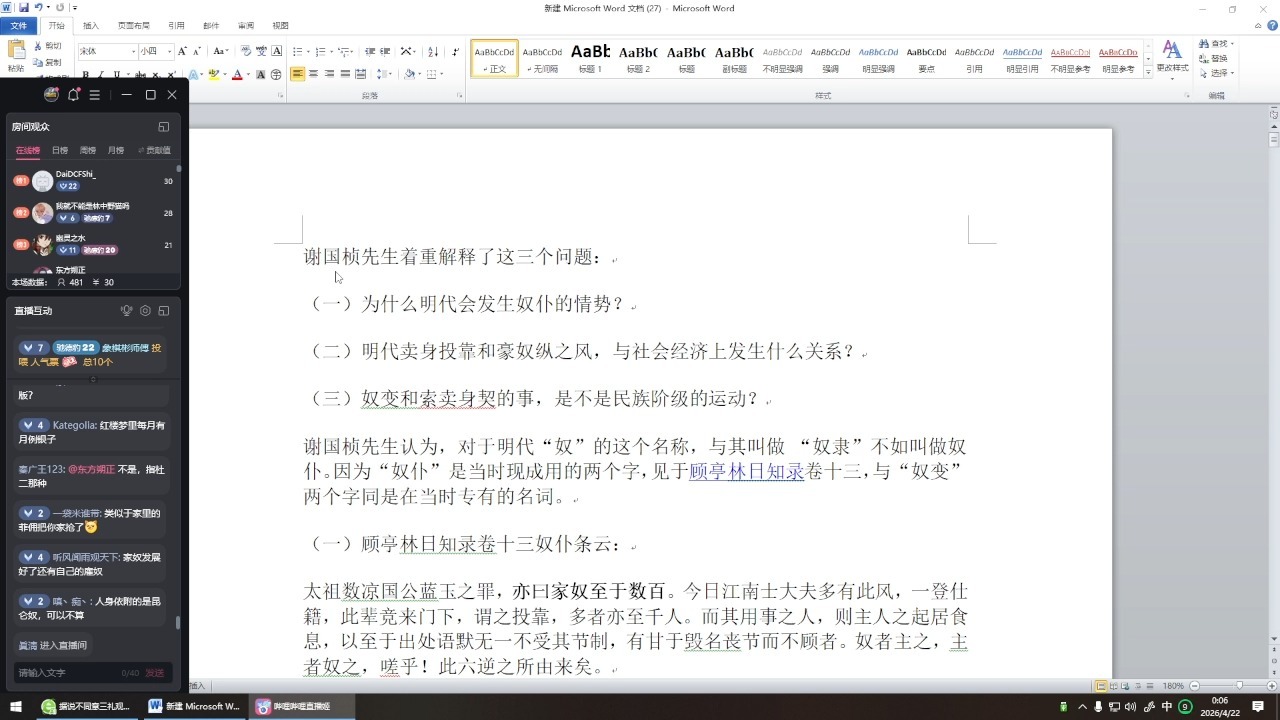
Task: Open the Word document taskbar button
Action: 195,706
